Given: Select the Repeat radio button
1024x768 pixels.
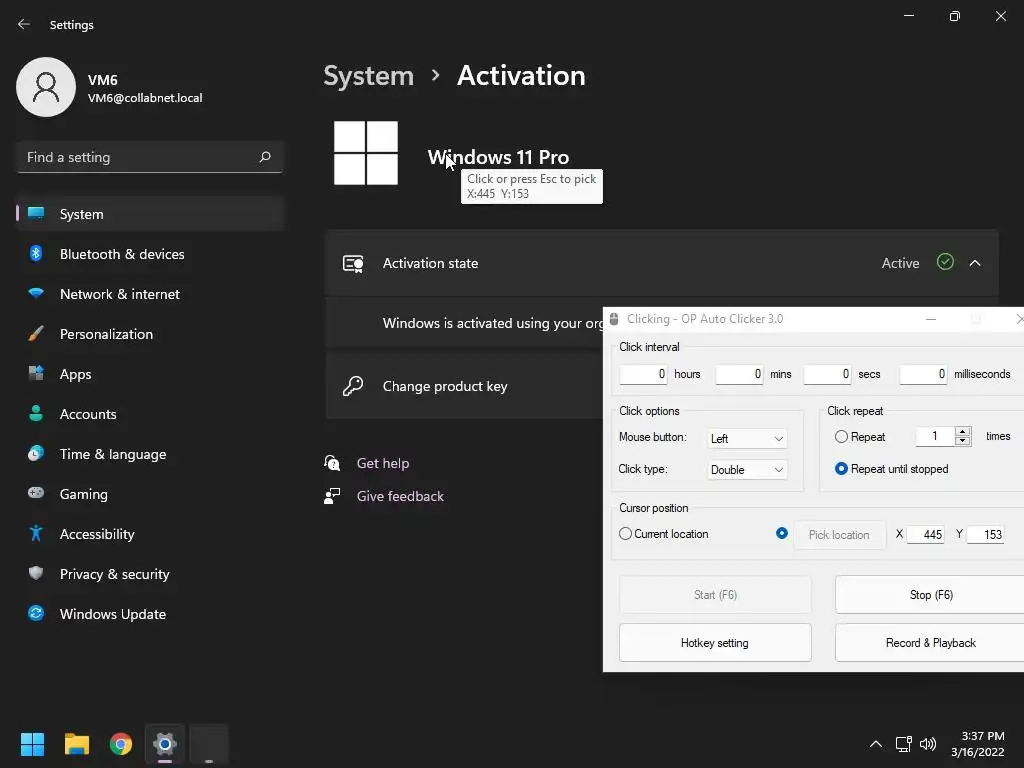Looking at the screenshot, I should [x=841, y=436].
